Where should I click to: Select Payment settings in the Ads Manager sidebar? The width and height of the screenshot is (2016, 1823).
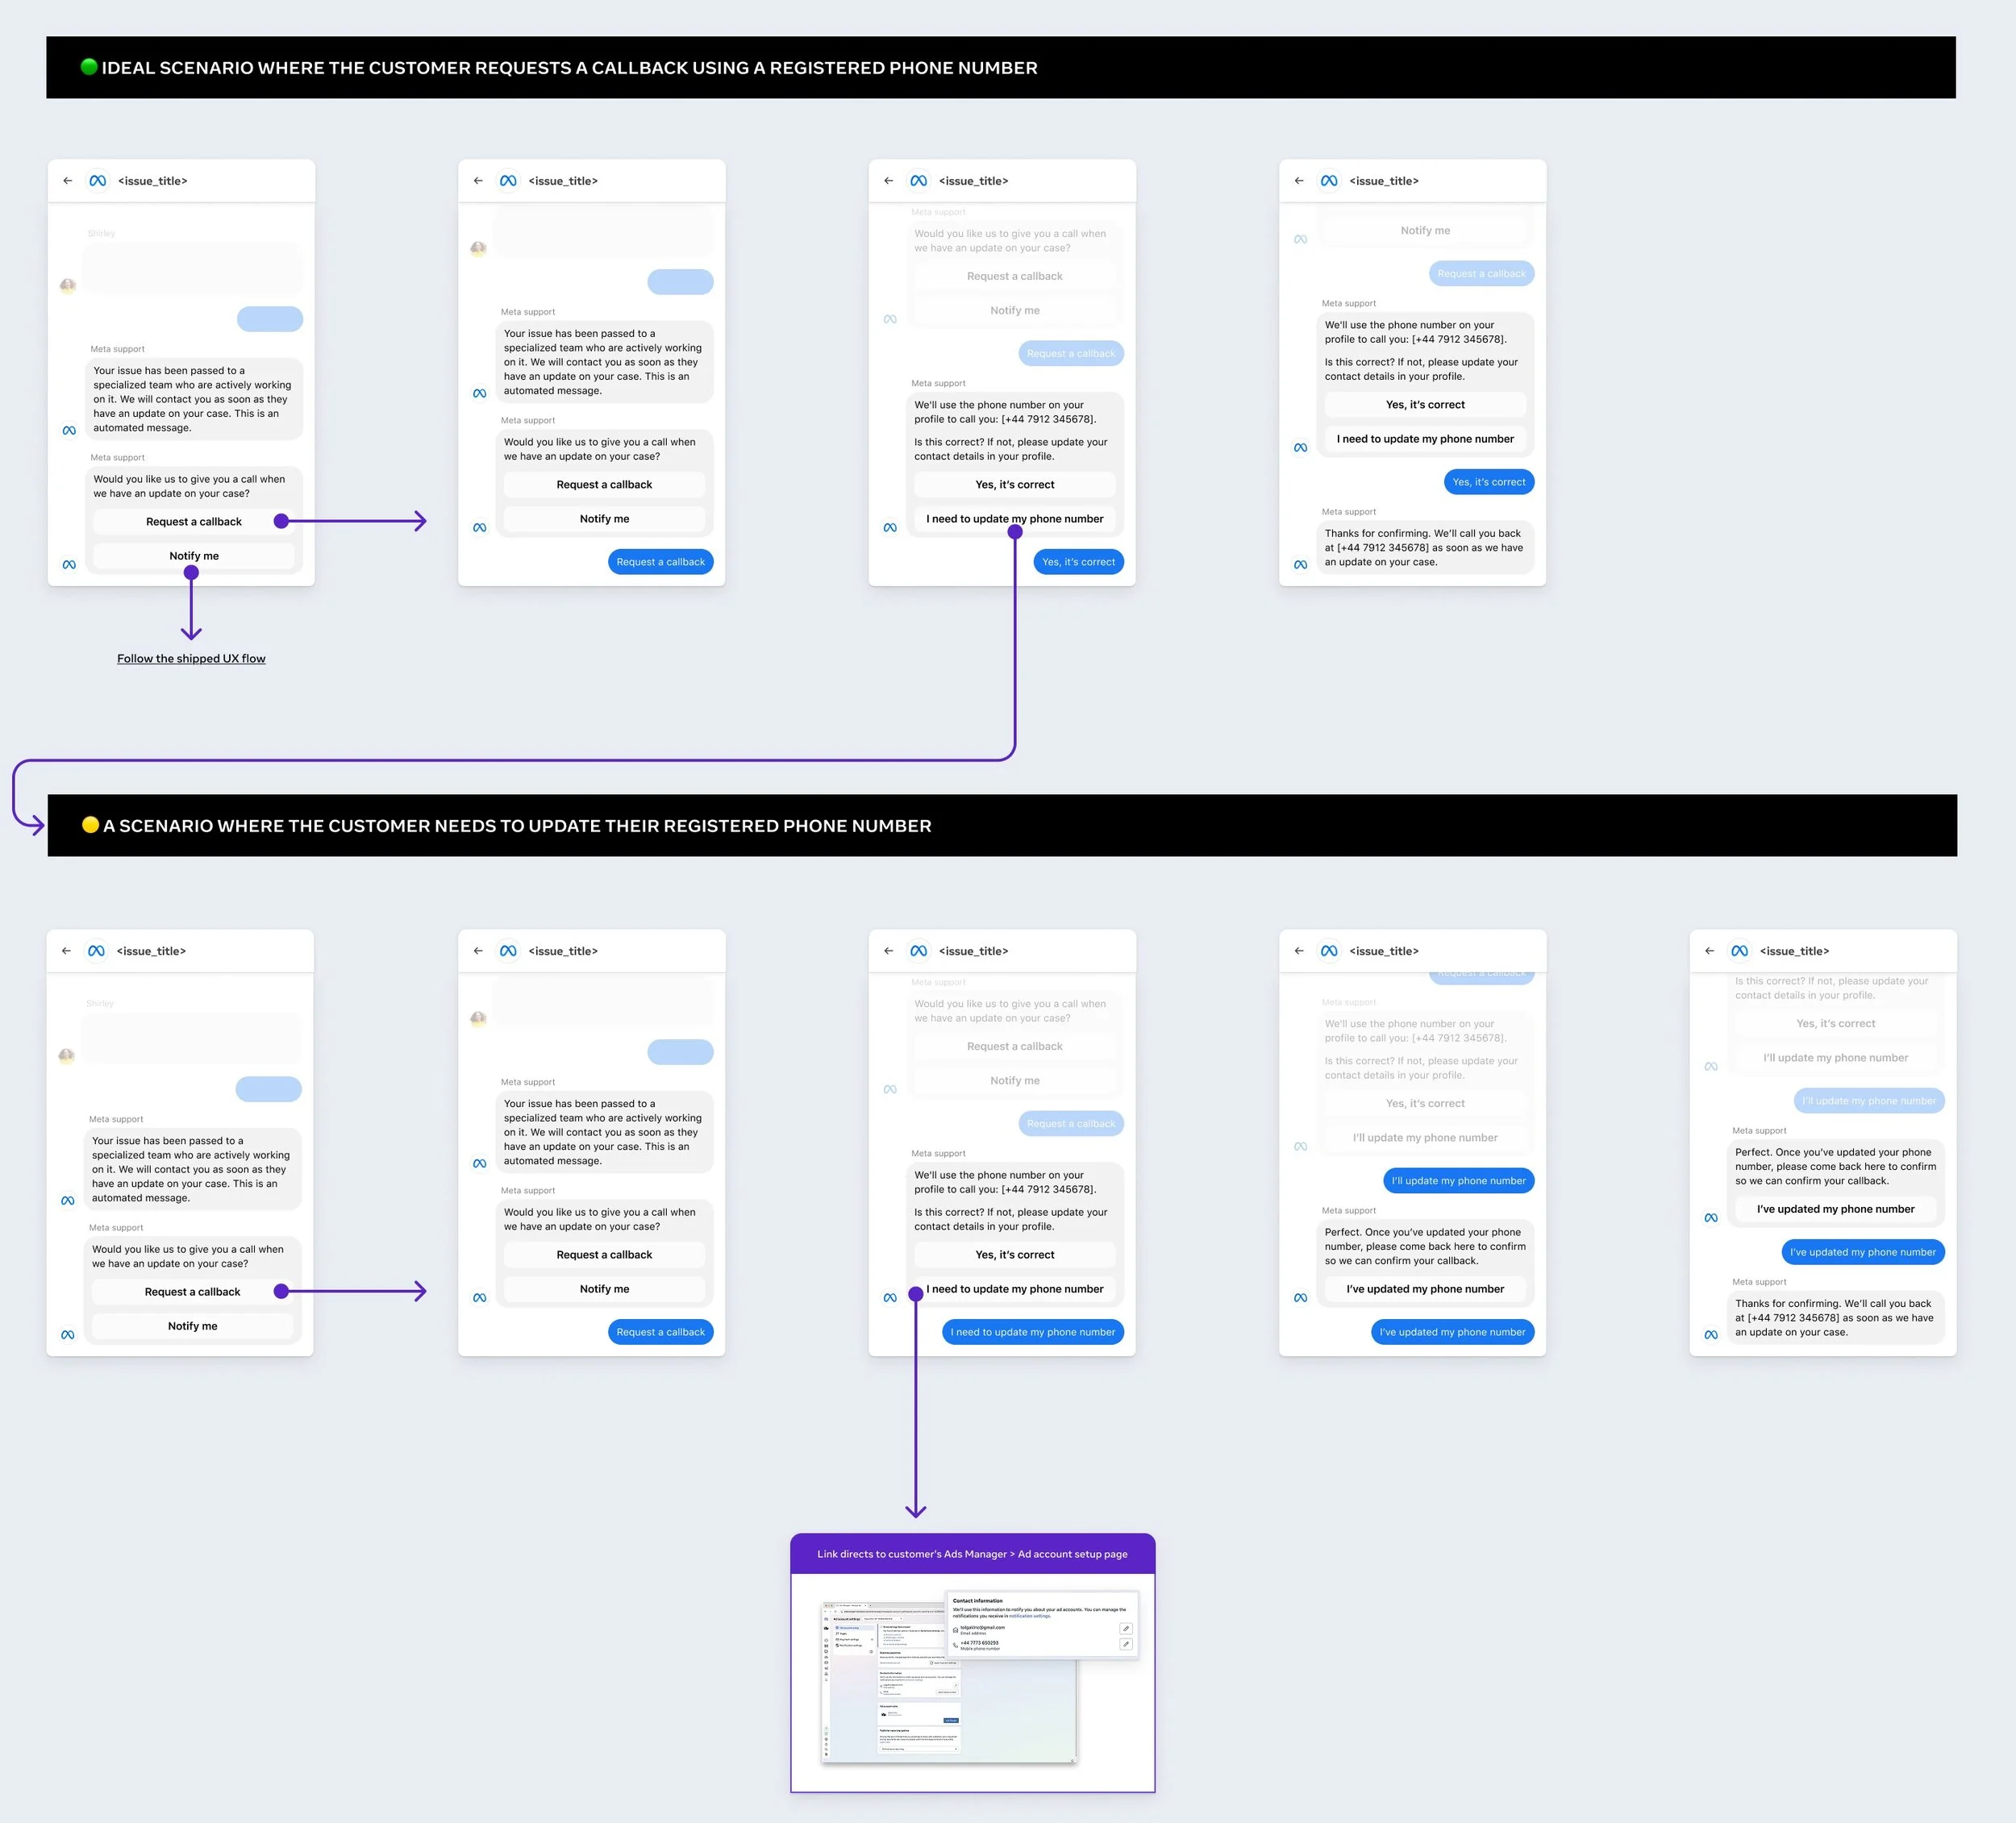(850, 1640)
